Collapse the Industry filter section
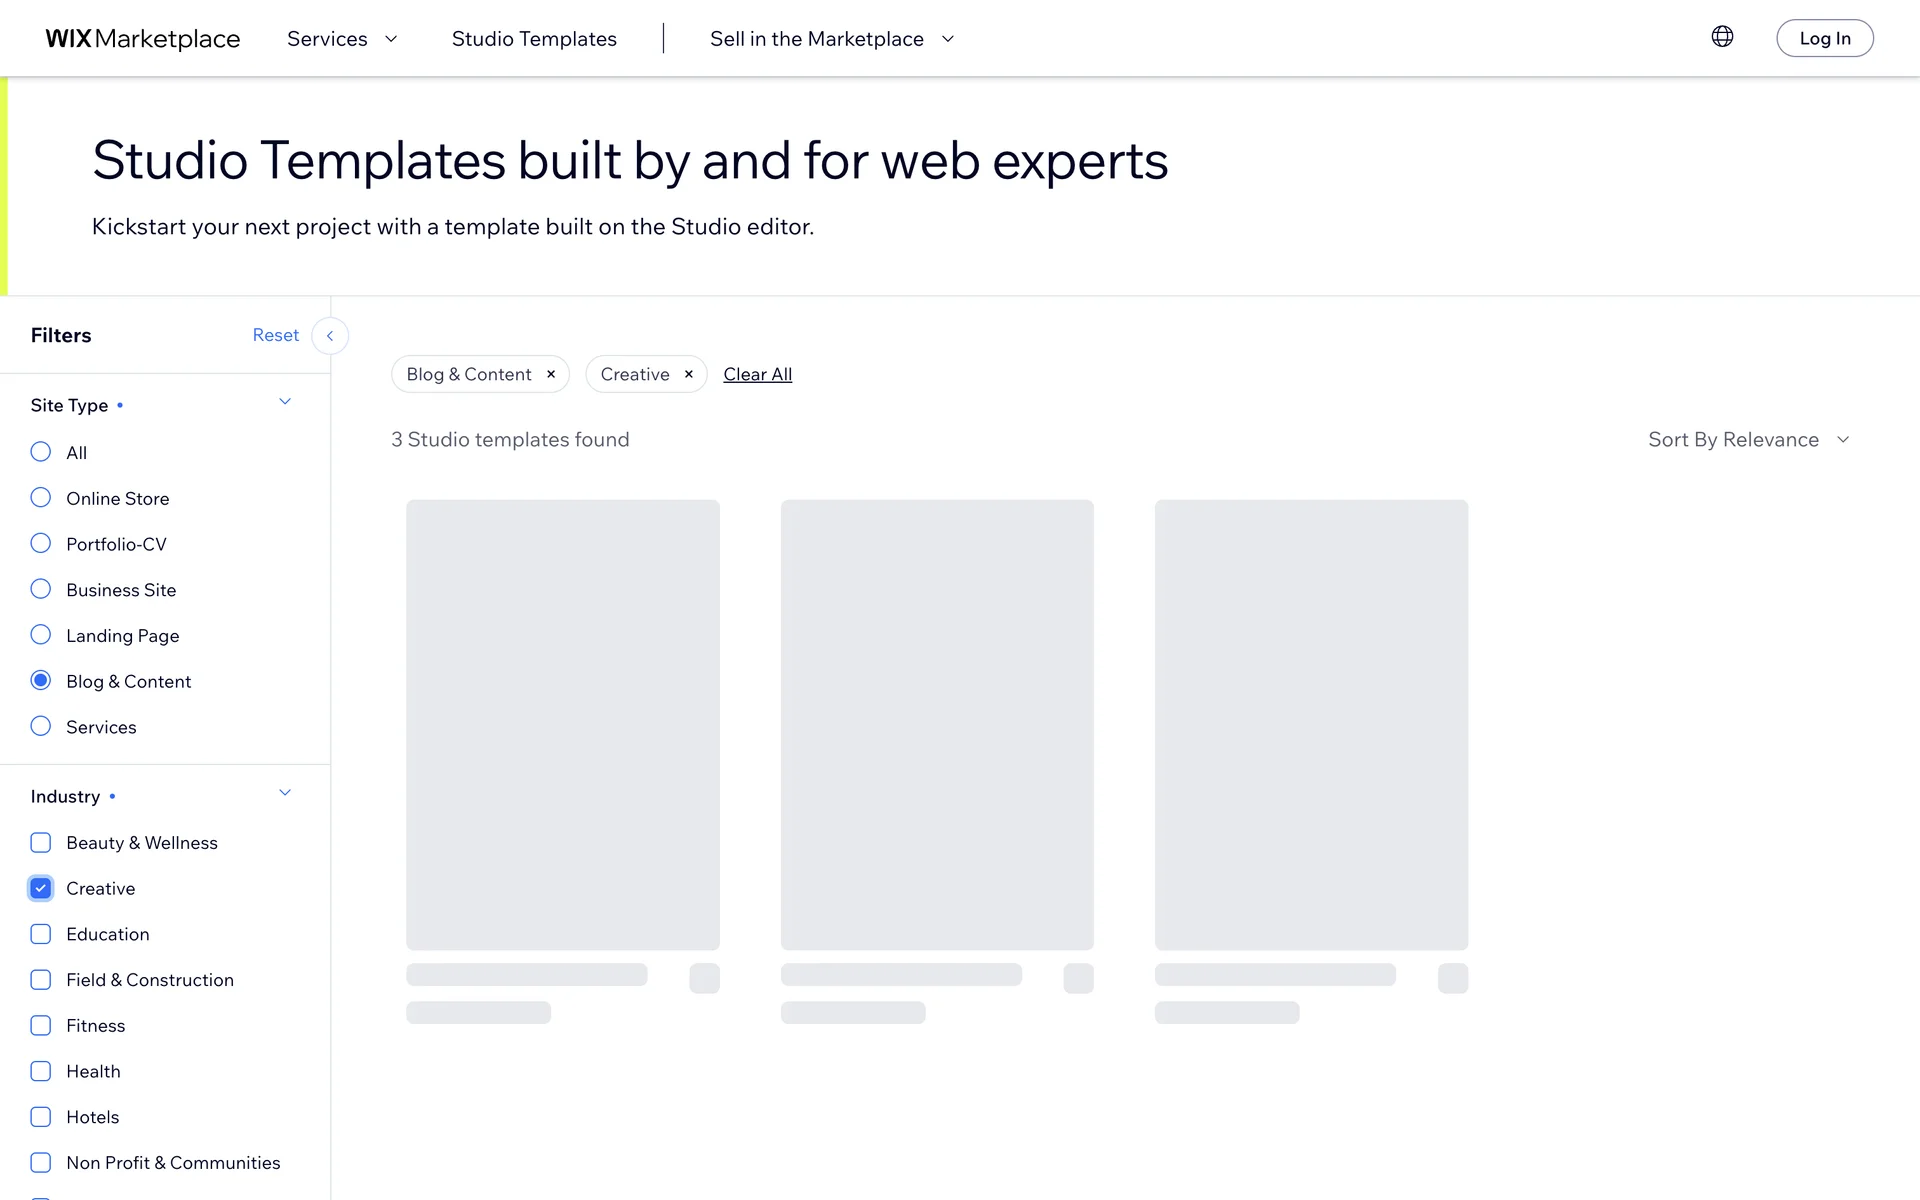This screenshot has height=1200, width=1920. click(285, 793)
